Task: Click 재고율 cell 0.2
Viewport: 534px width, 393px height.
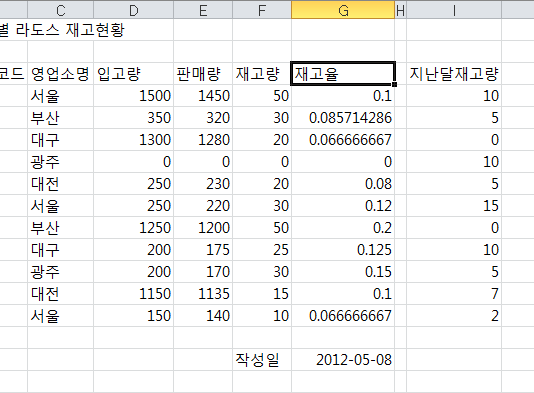Action: tap(343, 227)
